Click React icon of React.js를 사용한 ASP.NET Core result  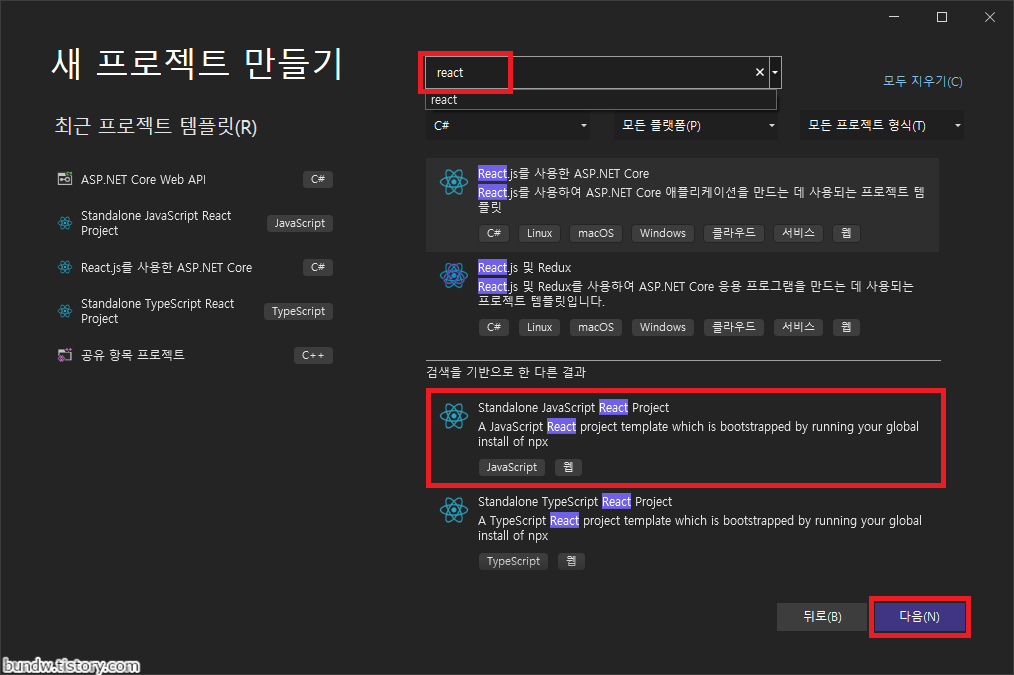(x=454, y=182)
